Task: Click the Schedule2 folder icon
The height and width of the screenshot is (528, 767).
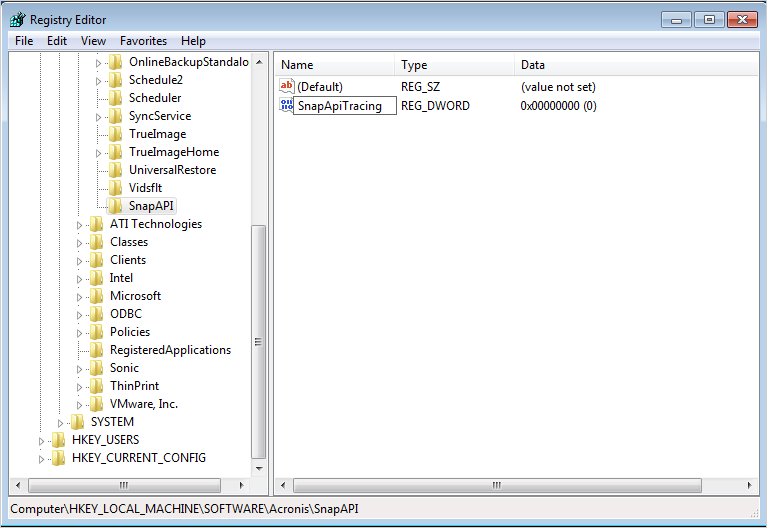Action: [116, 80]
